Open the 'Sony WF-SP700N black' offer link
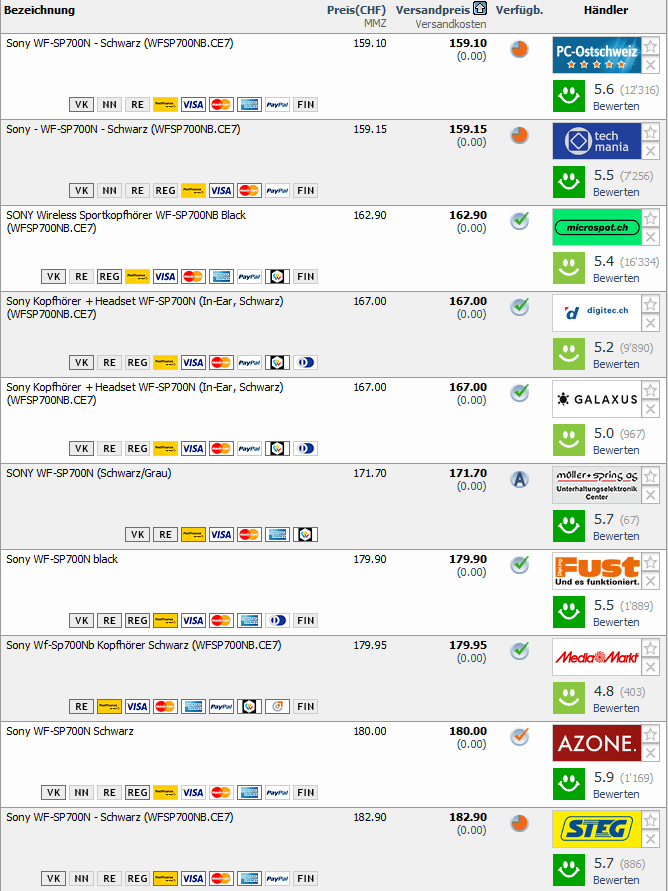Screen dimensions: 668x891 (x=62, y=559)
